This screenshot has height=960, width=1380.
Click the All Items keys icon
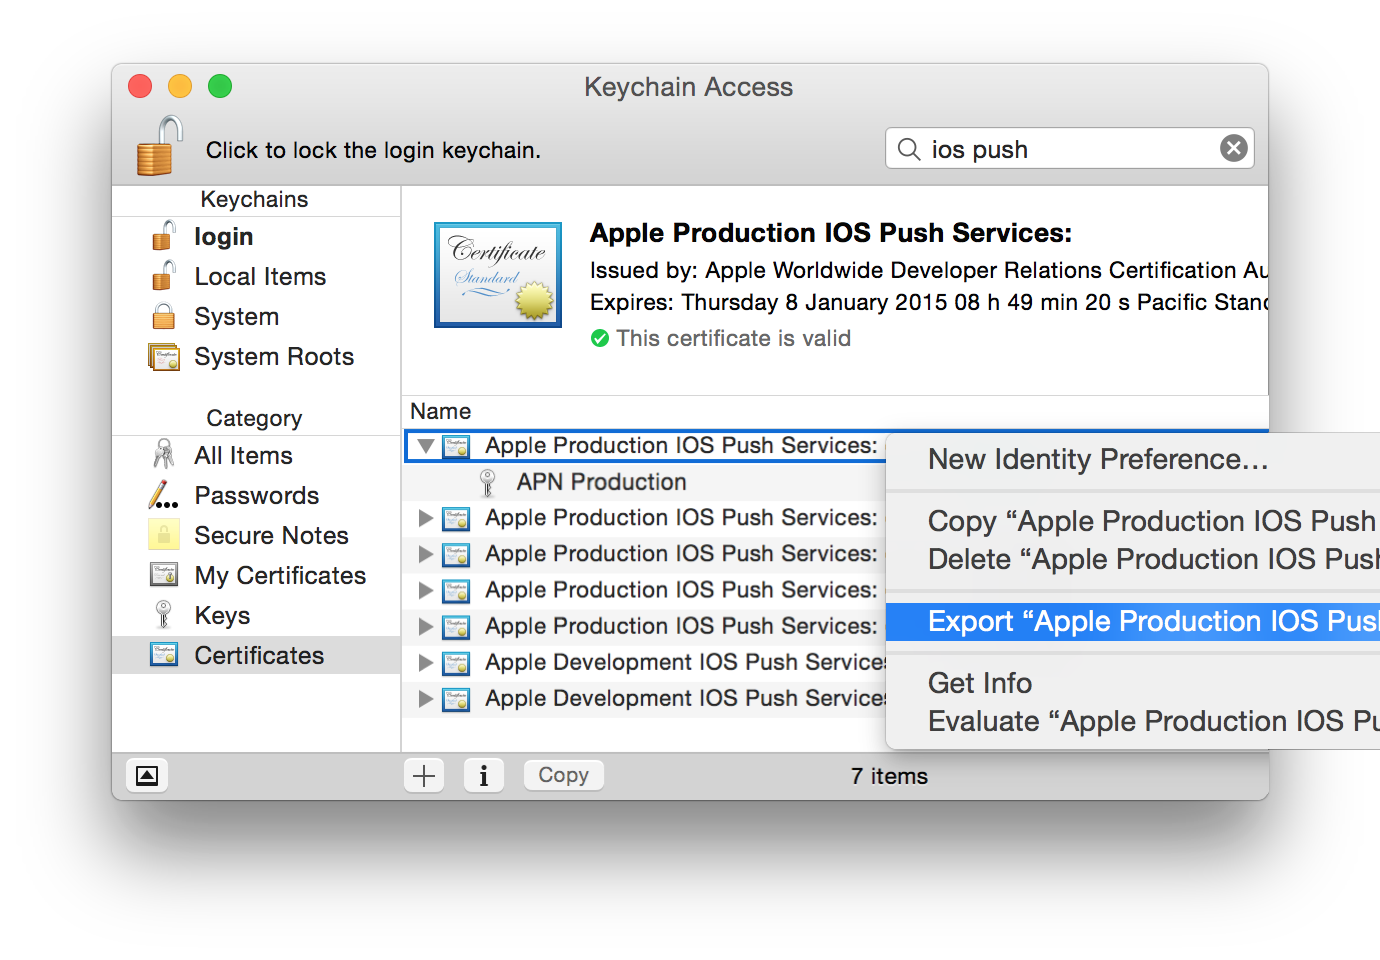(164, 455)
